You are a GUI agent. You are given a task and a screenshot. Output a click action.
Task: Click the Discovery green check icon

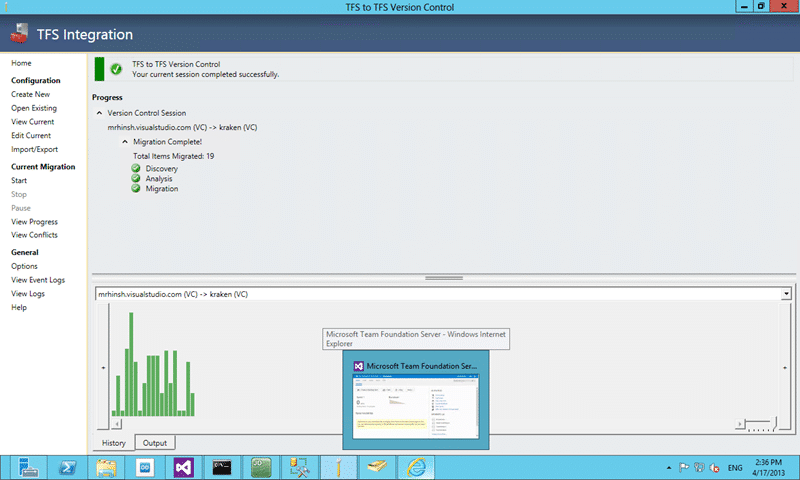coord(136,168)
